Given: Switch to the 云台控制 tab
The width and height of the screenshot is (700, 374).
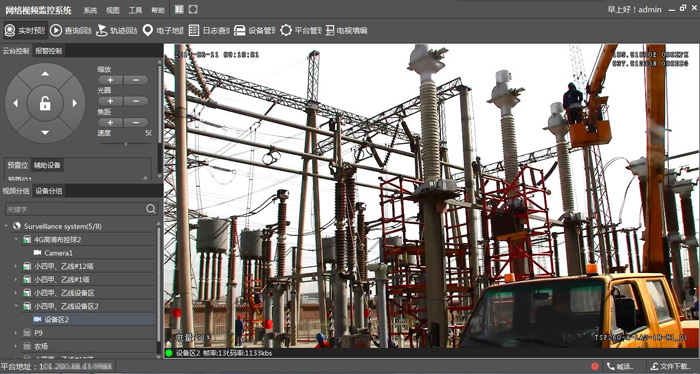Looking at the screenshot, I should [x=16, y=50].
